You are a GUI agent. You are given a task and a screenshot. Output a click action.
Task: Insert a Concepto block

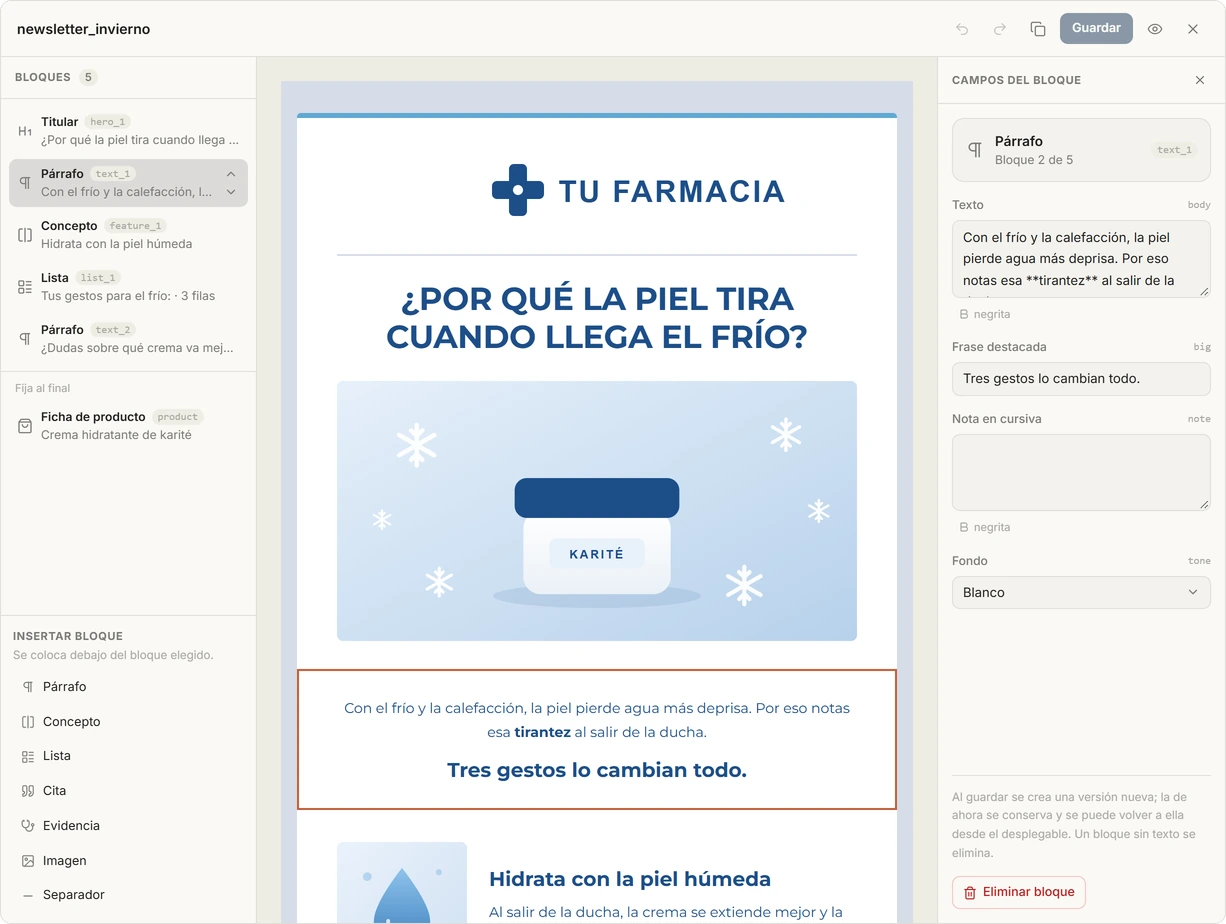(x=128, y=722)
